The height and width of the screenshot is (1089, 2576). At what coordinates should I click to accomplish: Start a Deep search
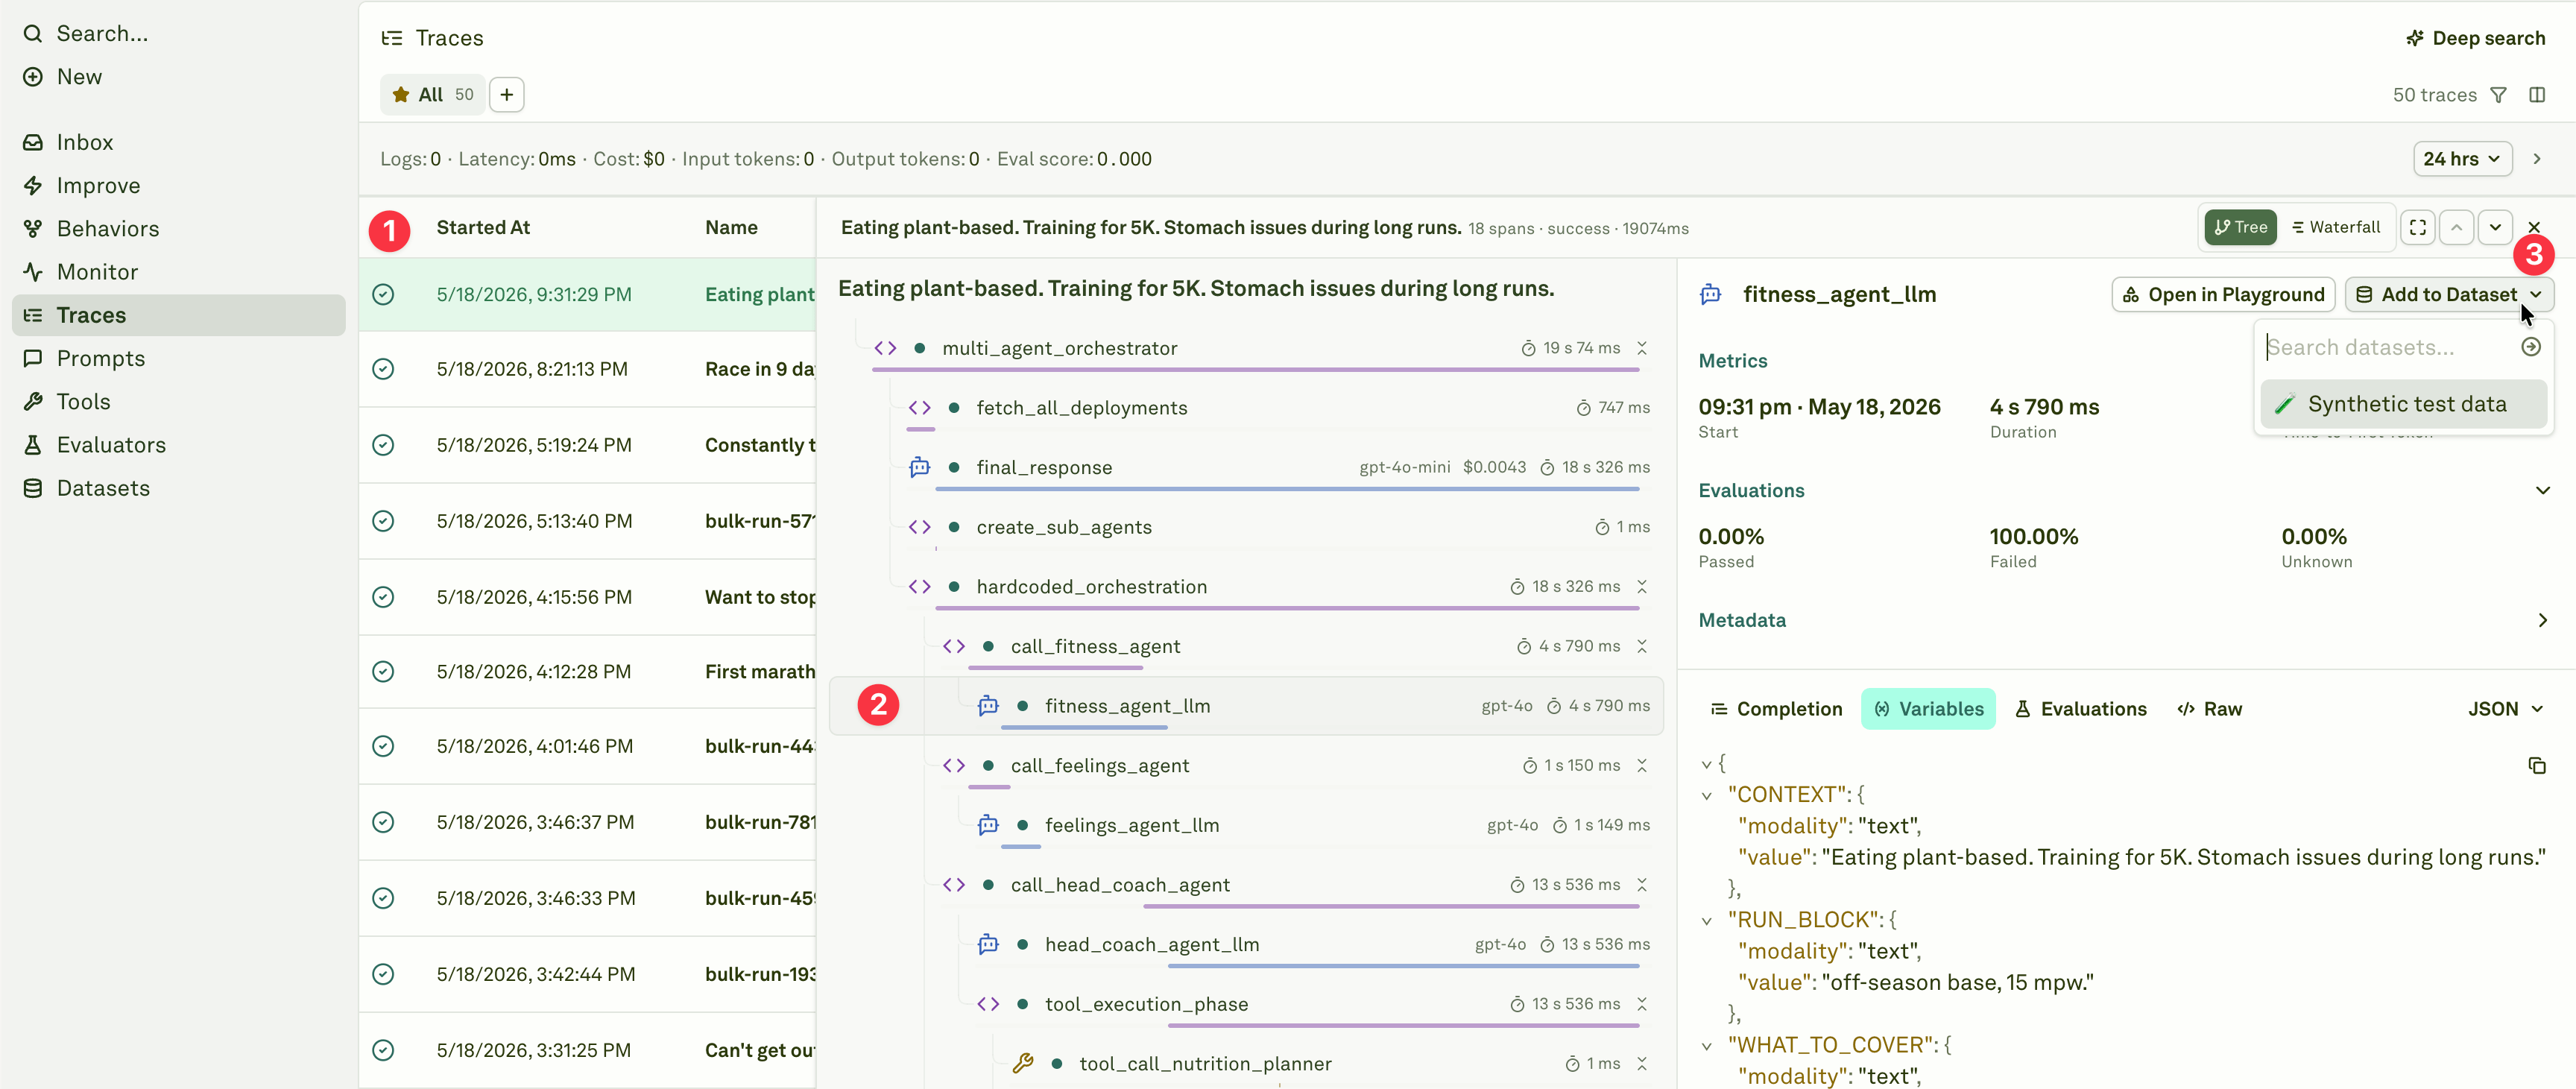point(2476,38)
